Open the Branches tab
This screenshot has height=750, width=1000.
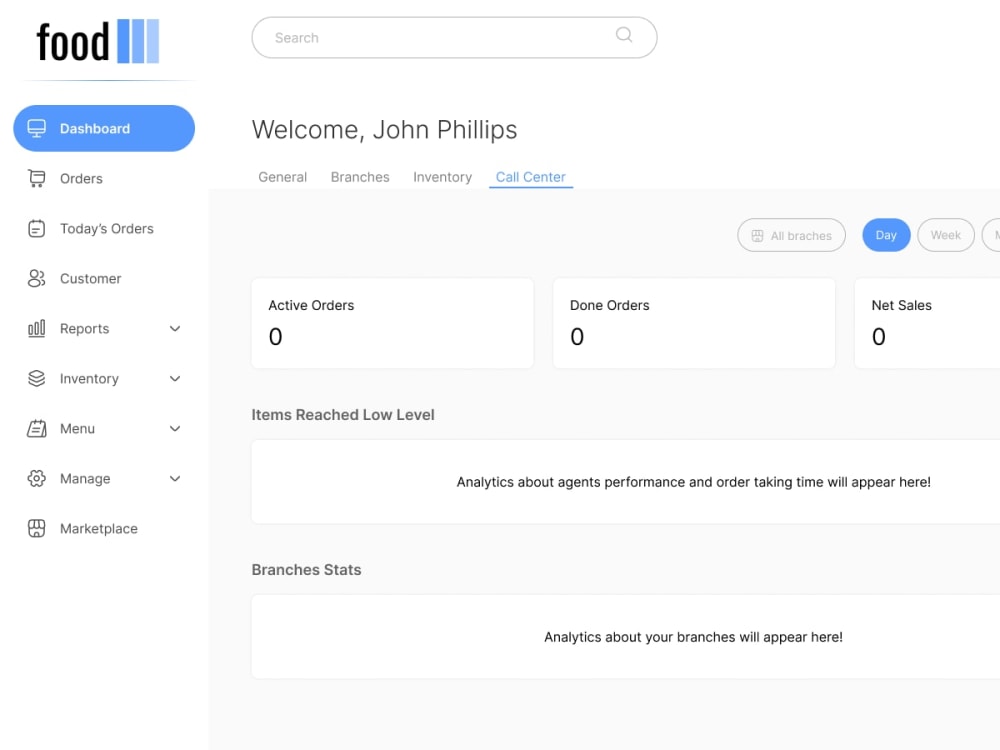(x=360, y=177)
